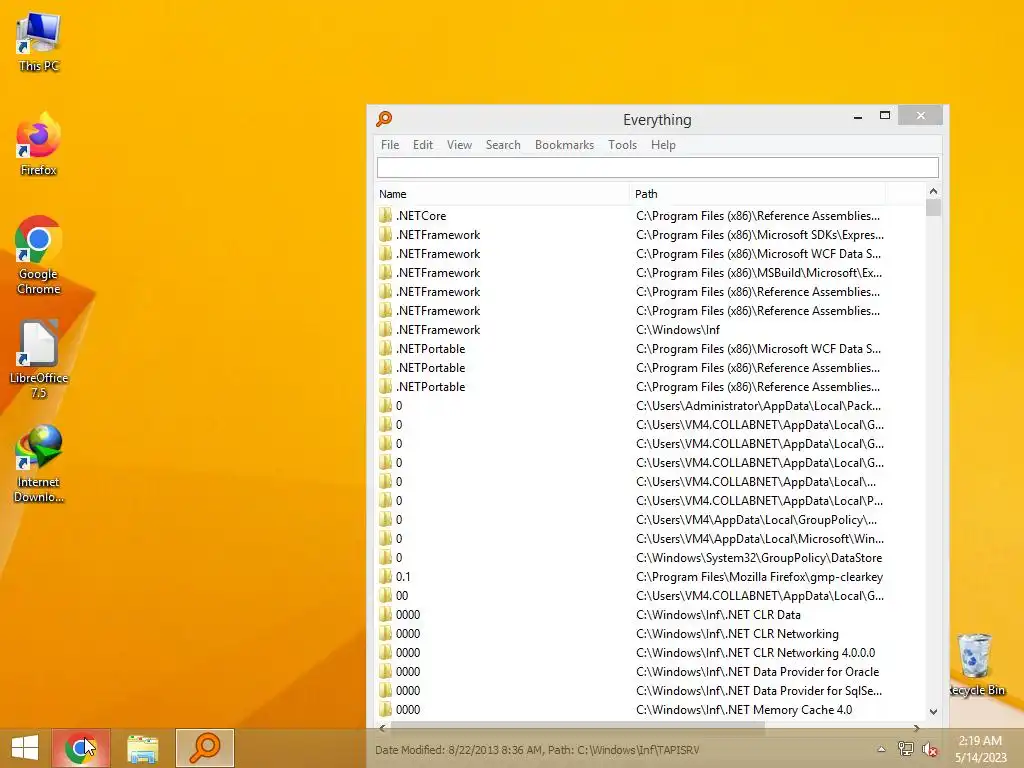
Task: Click the vertical scrollbar up arrow
Action: pos(933,191)
